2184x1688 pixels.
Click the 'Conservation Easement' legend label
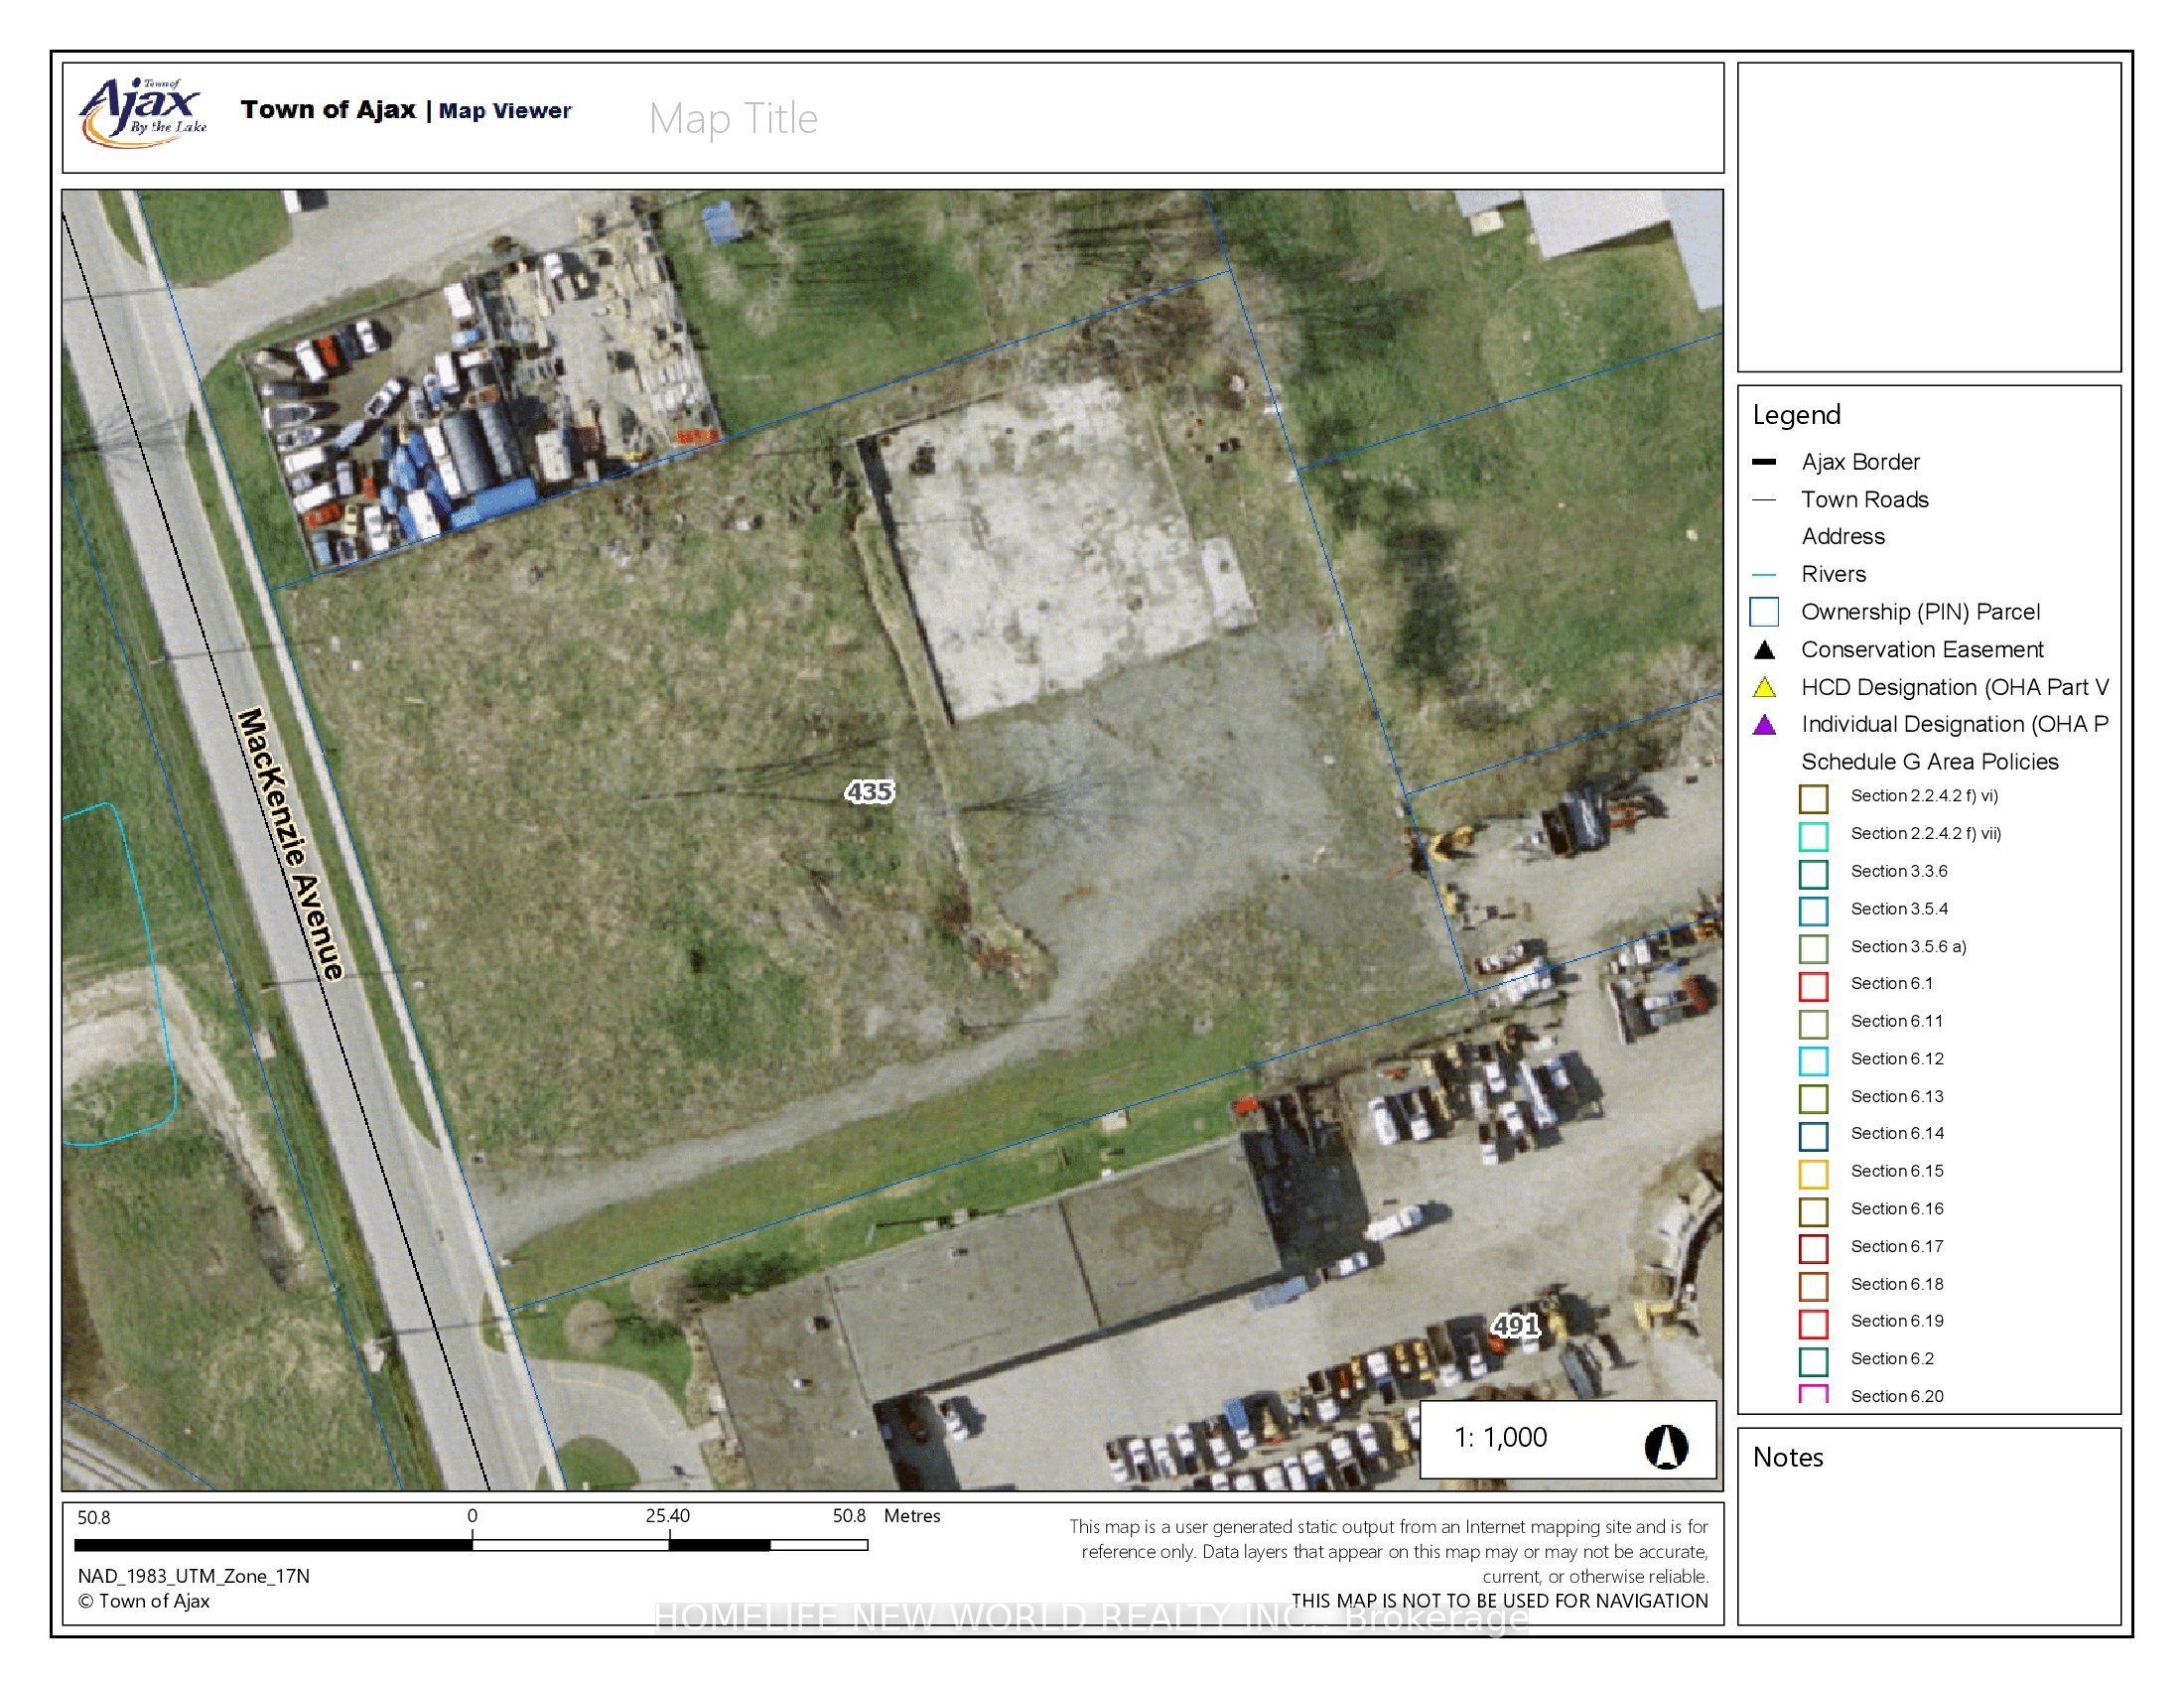point(1923,649)
